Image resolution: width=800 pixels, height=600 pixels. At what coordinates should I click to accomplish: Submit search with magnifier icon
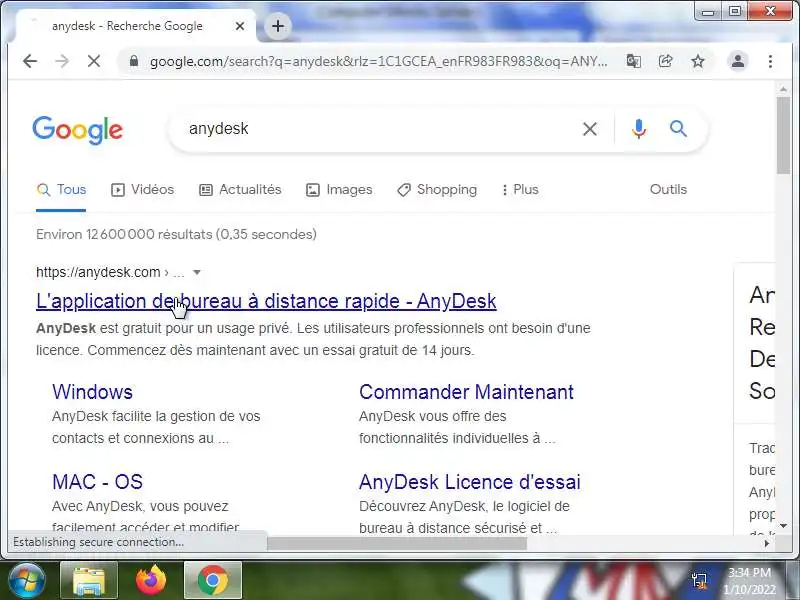pos(678,129)
